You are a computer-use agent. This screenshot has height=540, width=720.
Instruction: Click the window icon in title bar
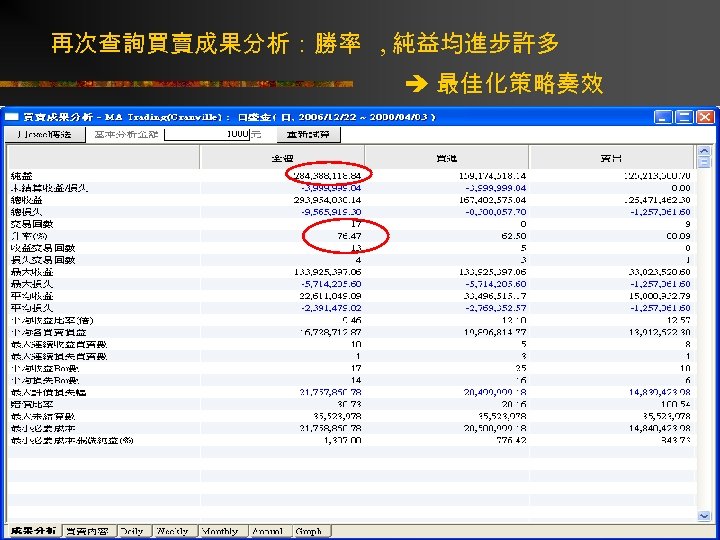tap(12, 117)
